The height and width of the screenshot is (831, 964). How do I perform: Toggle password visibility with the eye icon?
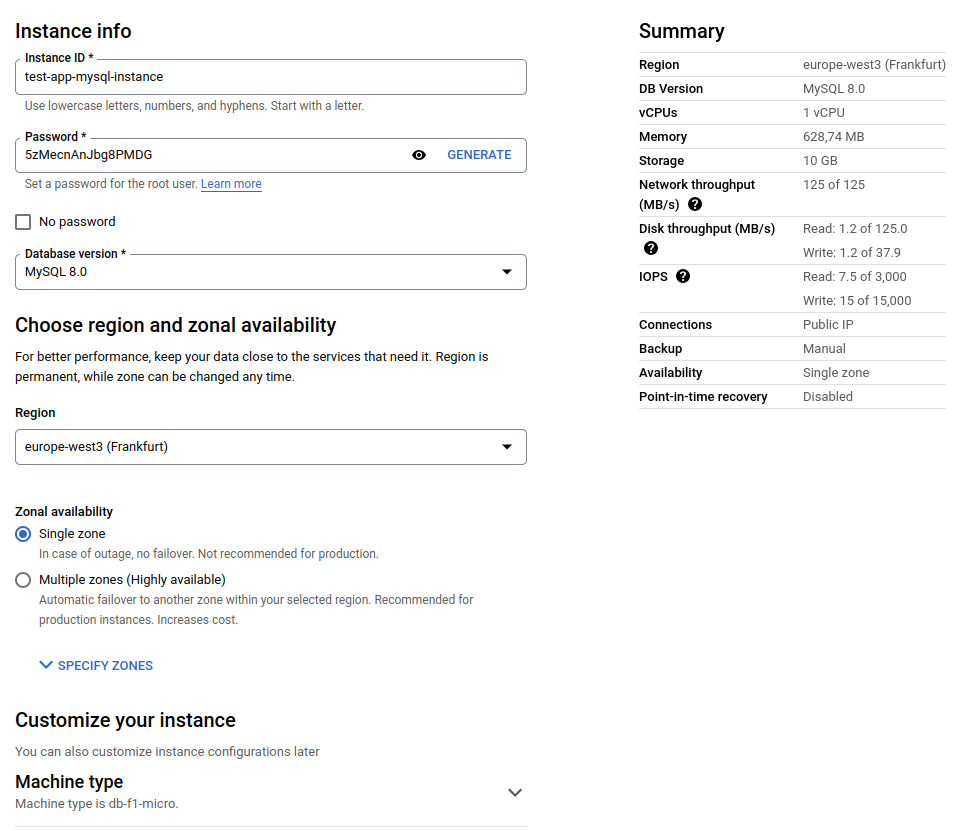coord(419,155)
